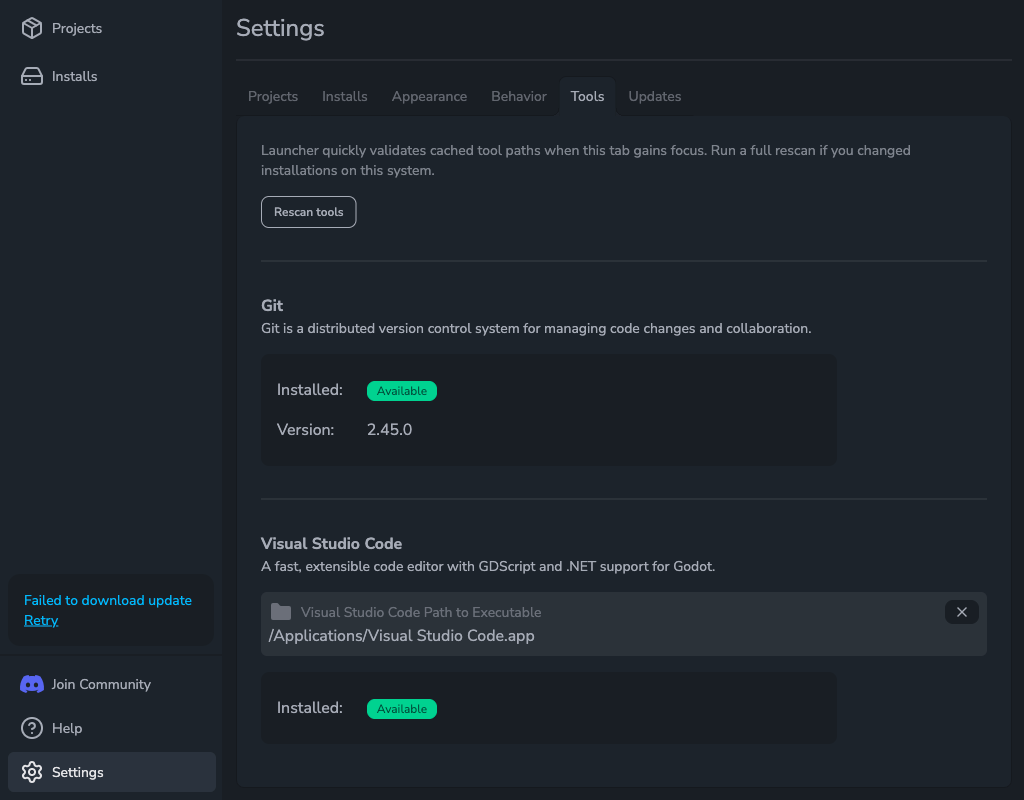Clear the Visual Studio Code path
Screen dimensions: 1024x800
coord(961,612)
